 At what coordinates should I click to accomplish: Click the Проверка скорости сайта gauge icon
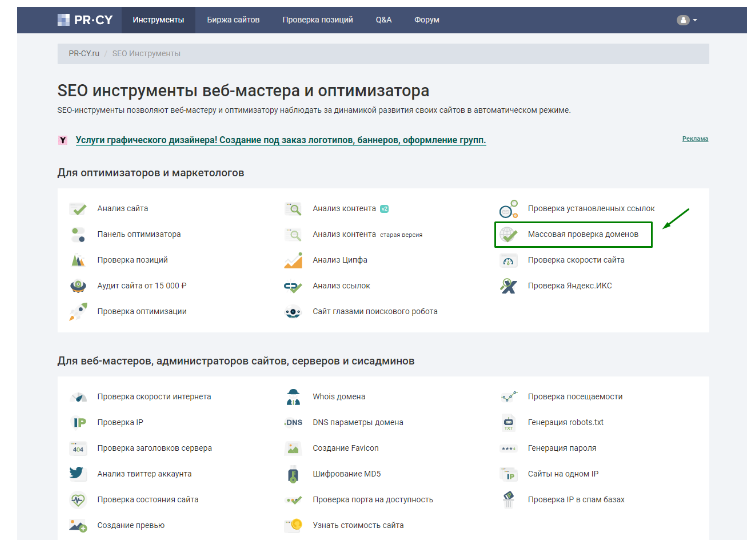click(x=508, y=260)
